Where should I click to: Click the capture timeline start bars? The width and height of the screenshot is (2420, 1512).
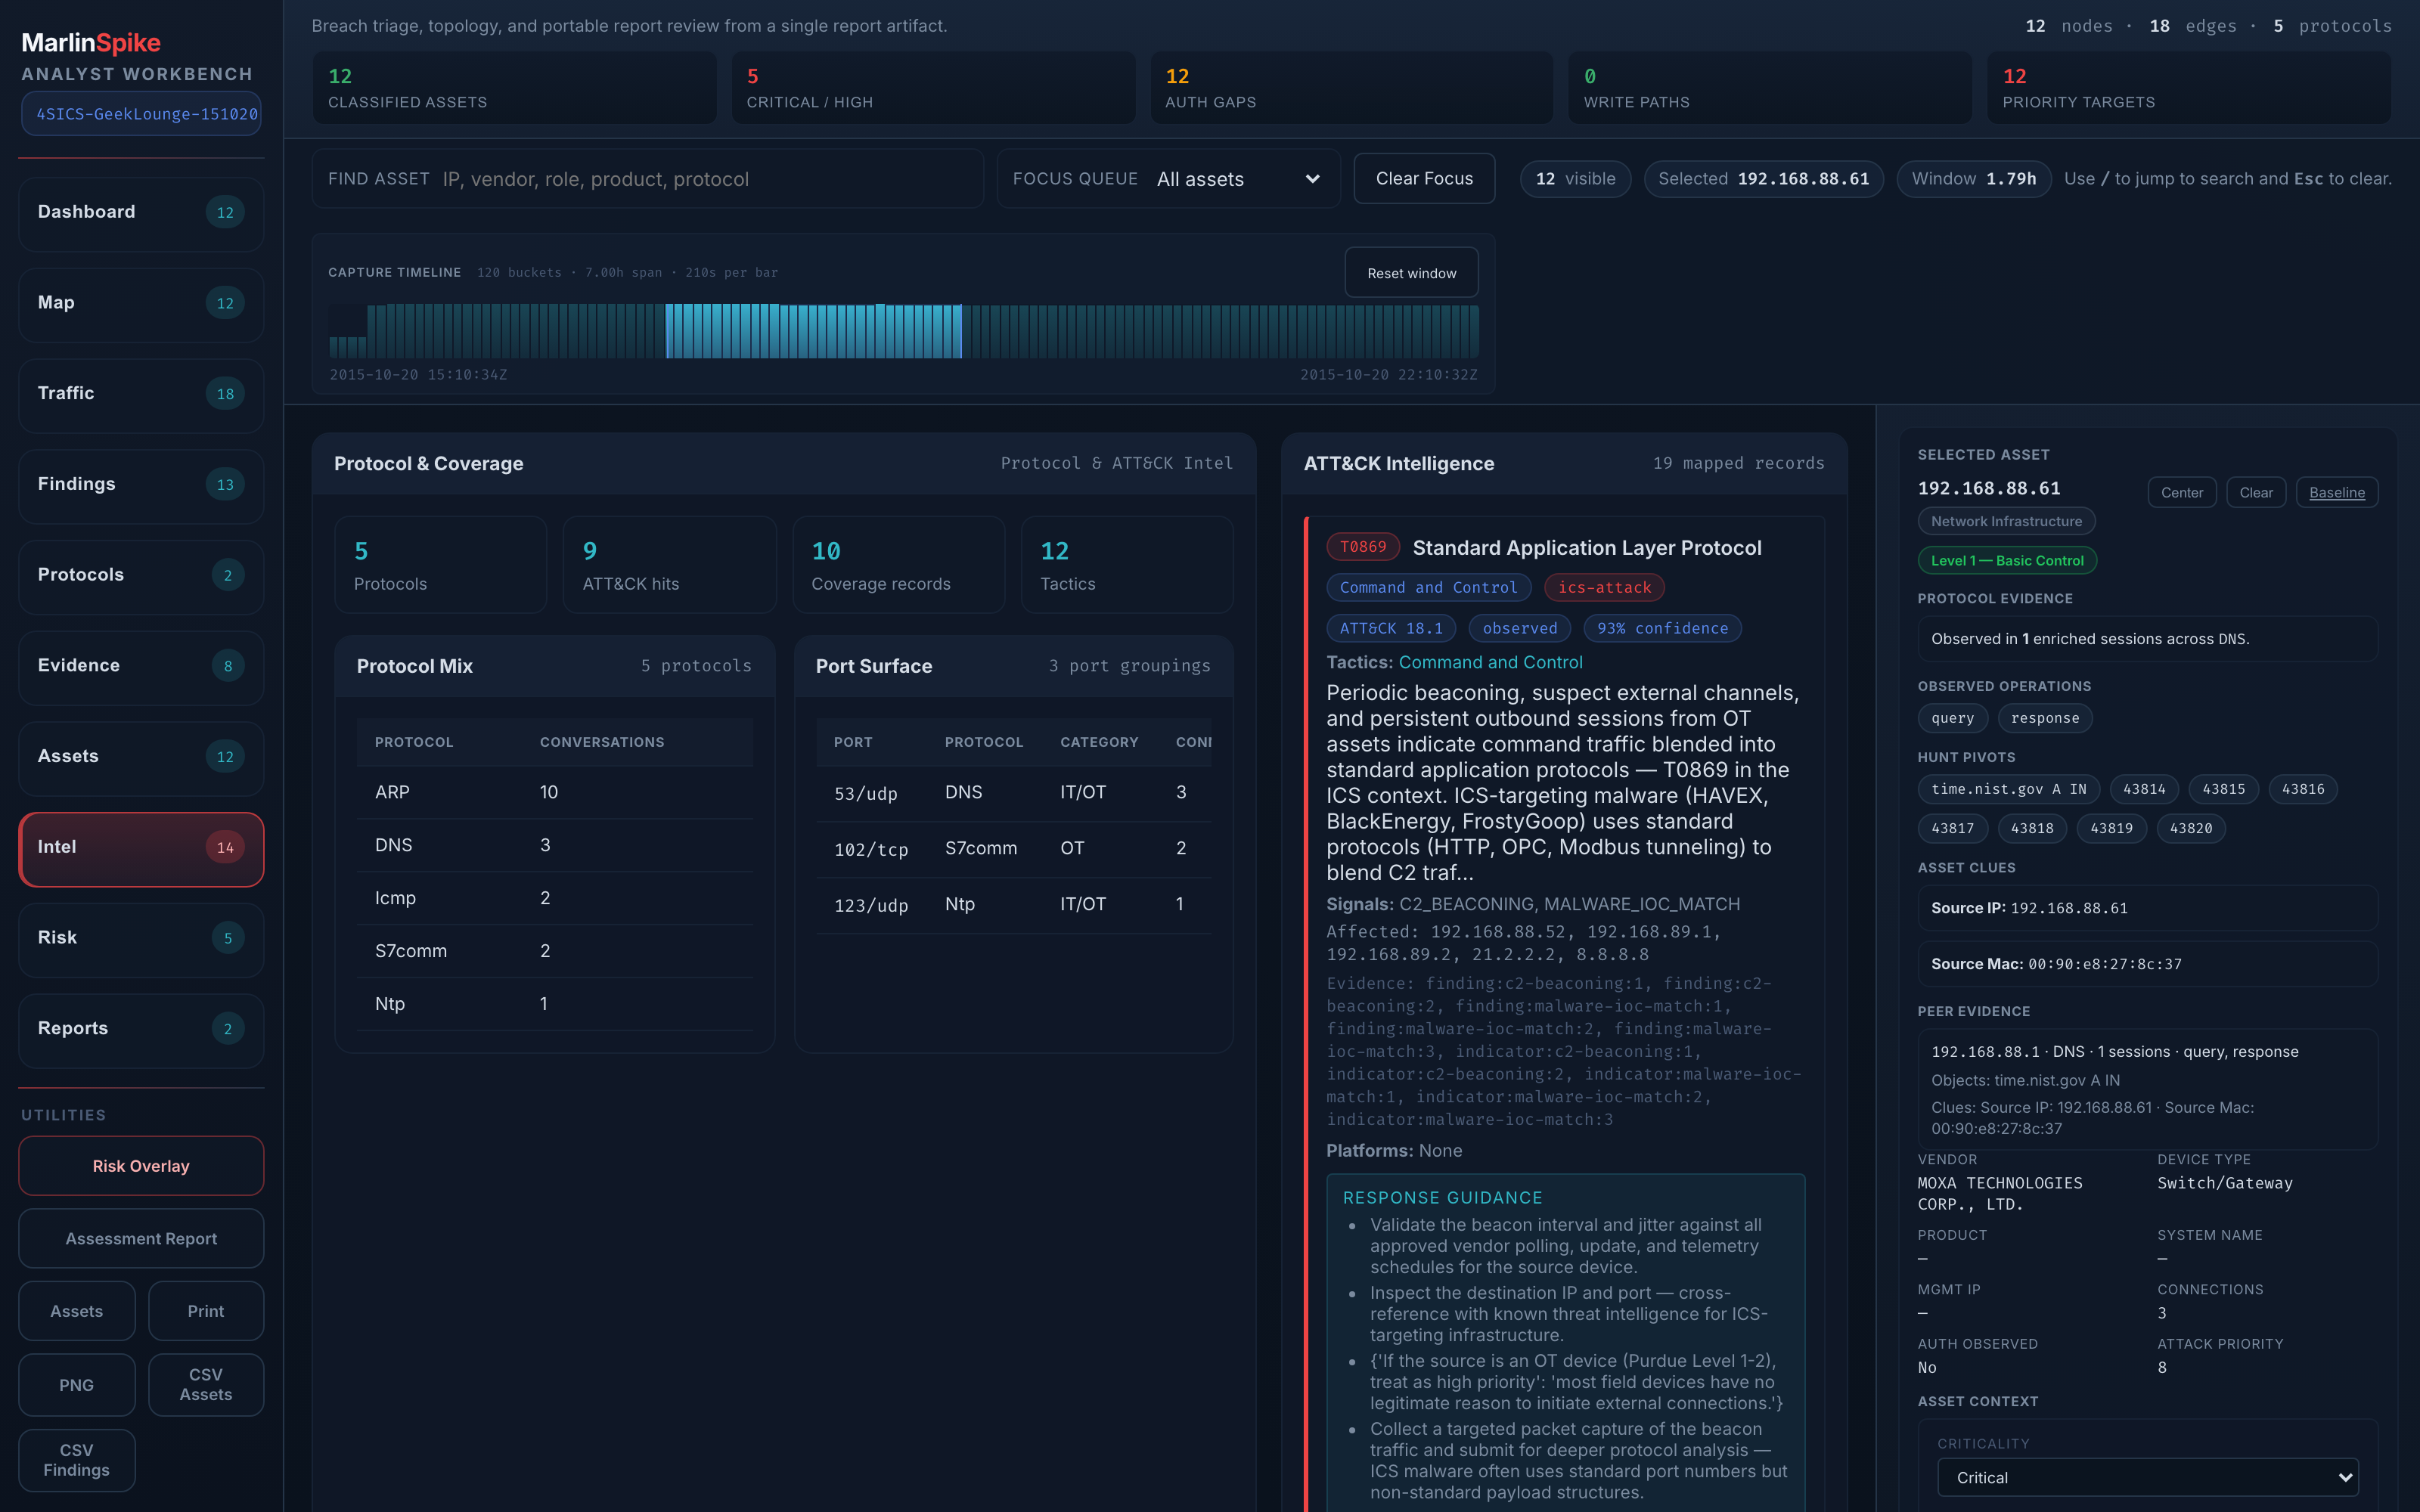click(x=348, y=346)
